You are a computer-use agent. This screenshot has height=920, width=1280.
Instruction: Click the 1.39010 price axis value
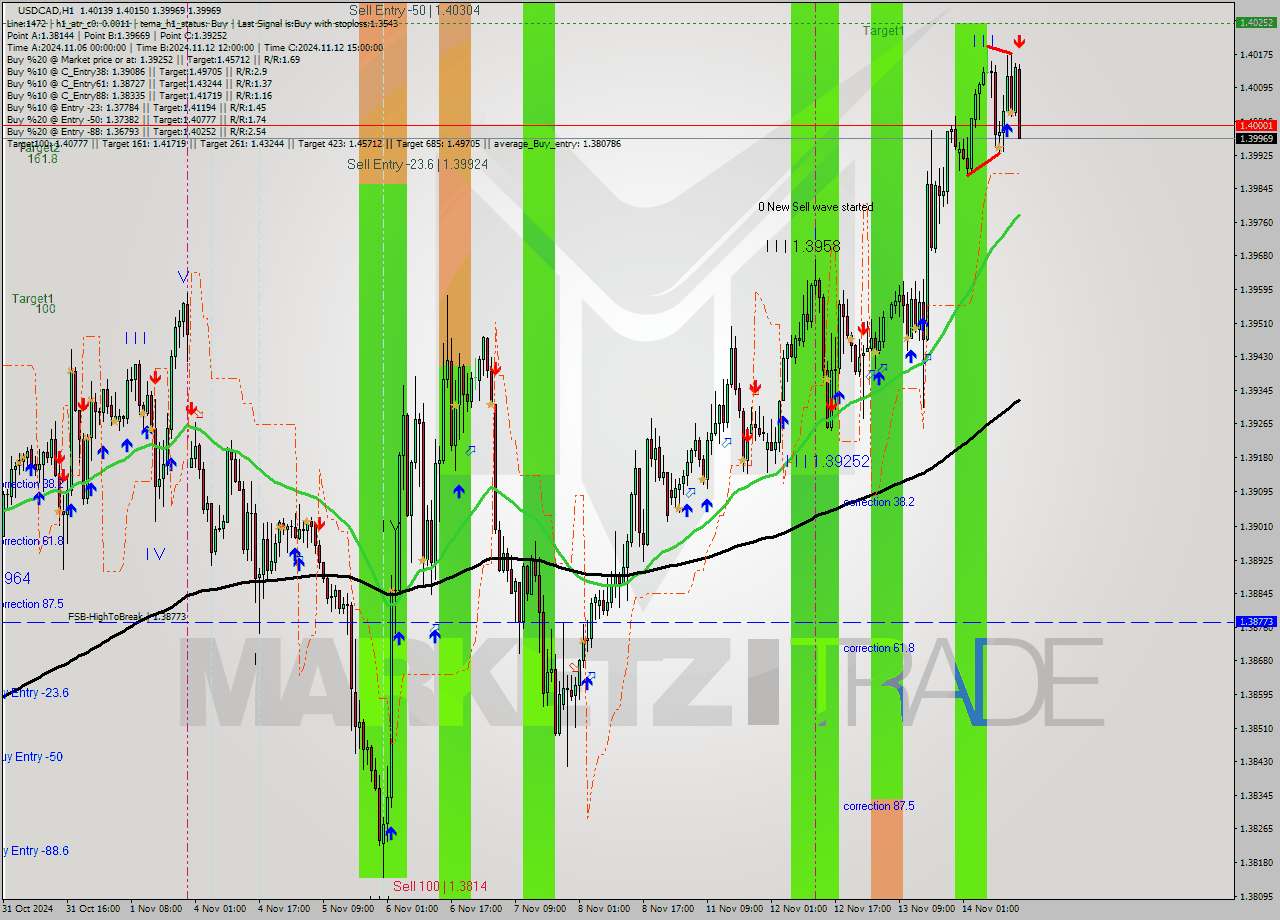1255,526
